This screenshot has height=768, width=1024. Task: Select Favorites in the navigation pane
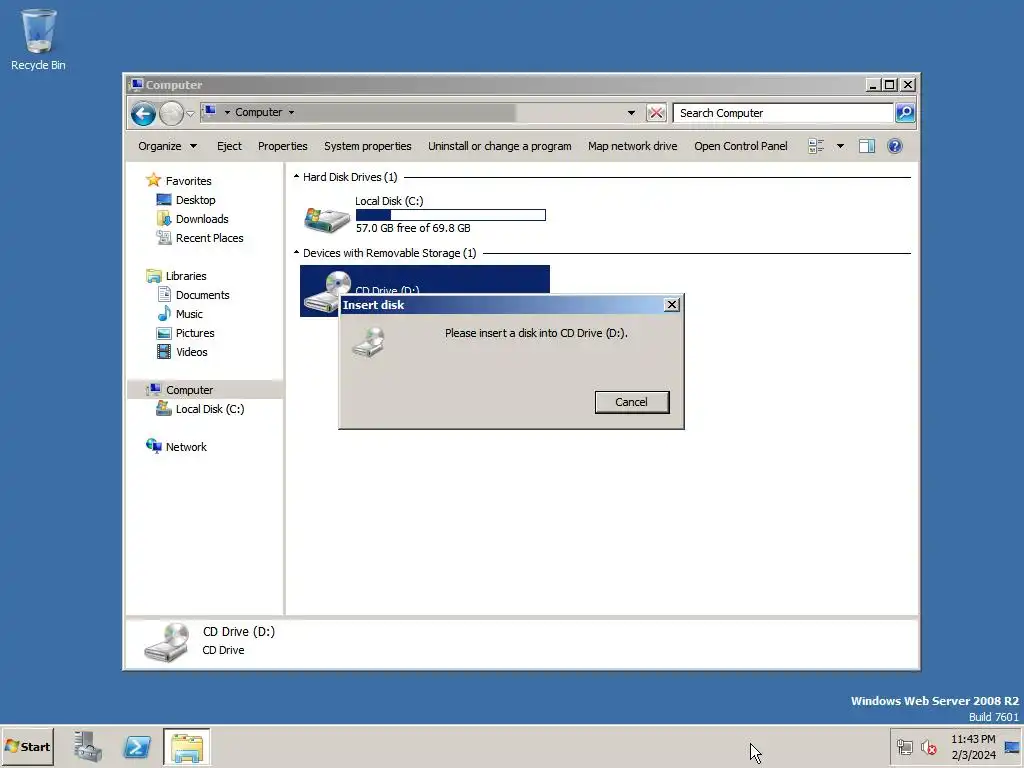coord(189,181)
